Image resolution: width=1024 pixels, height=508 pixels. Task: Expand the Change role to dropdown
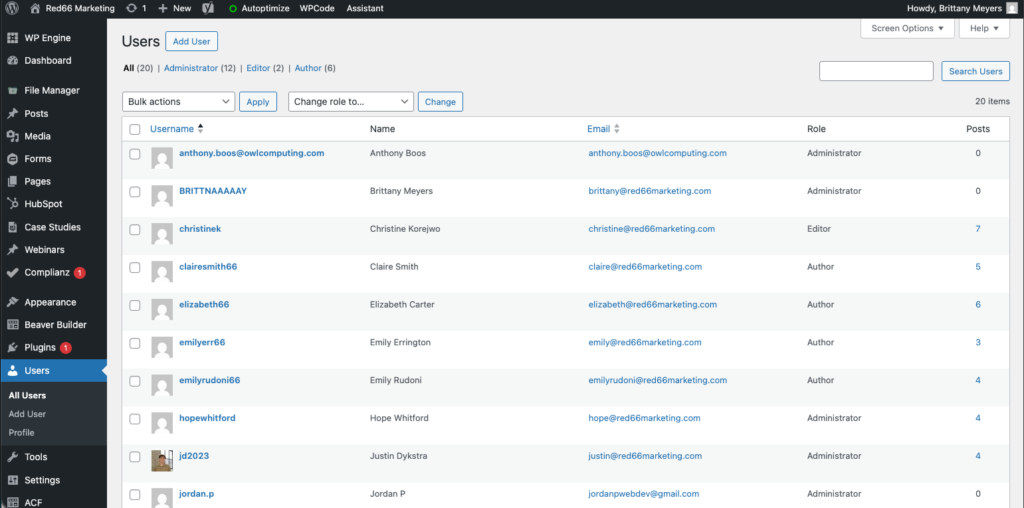pyautogui.click(x=350, y=102)
